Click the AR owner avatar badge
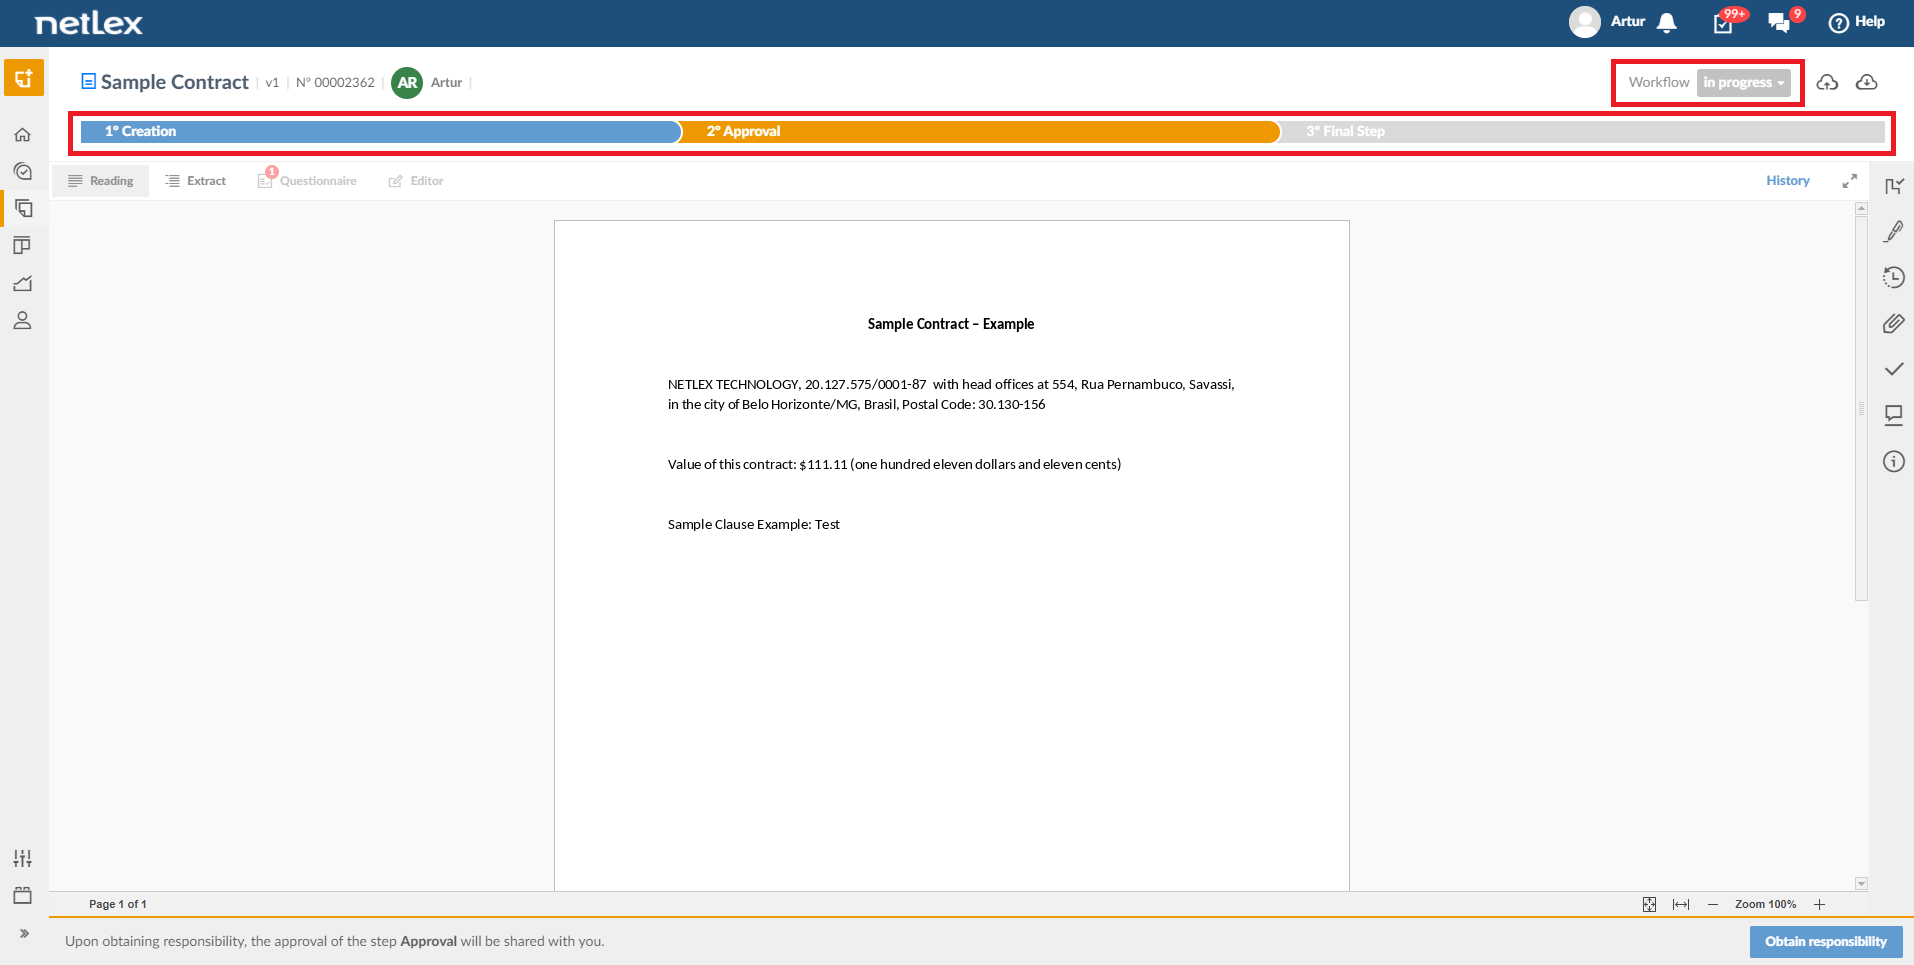 click(x=407, y=83)
